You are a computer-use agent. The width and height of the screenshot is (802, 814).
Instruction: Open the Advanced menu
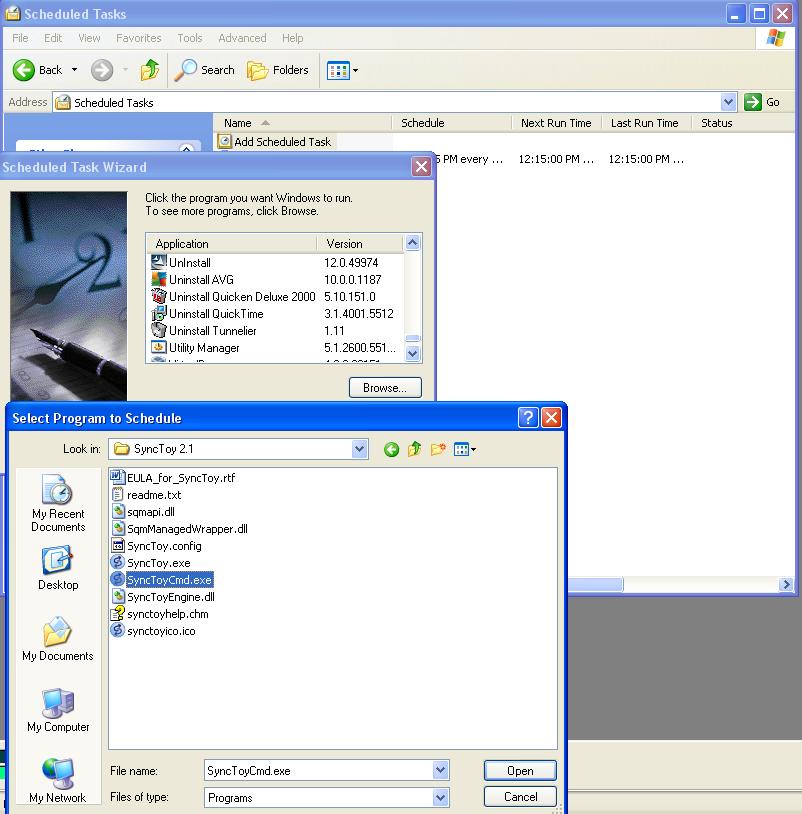coord(242,38)
